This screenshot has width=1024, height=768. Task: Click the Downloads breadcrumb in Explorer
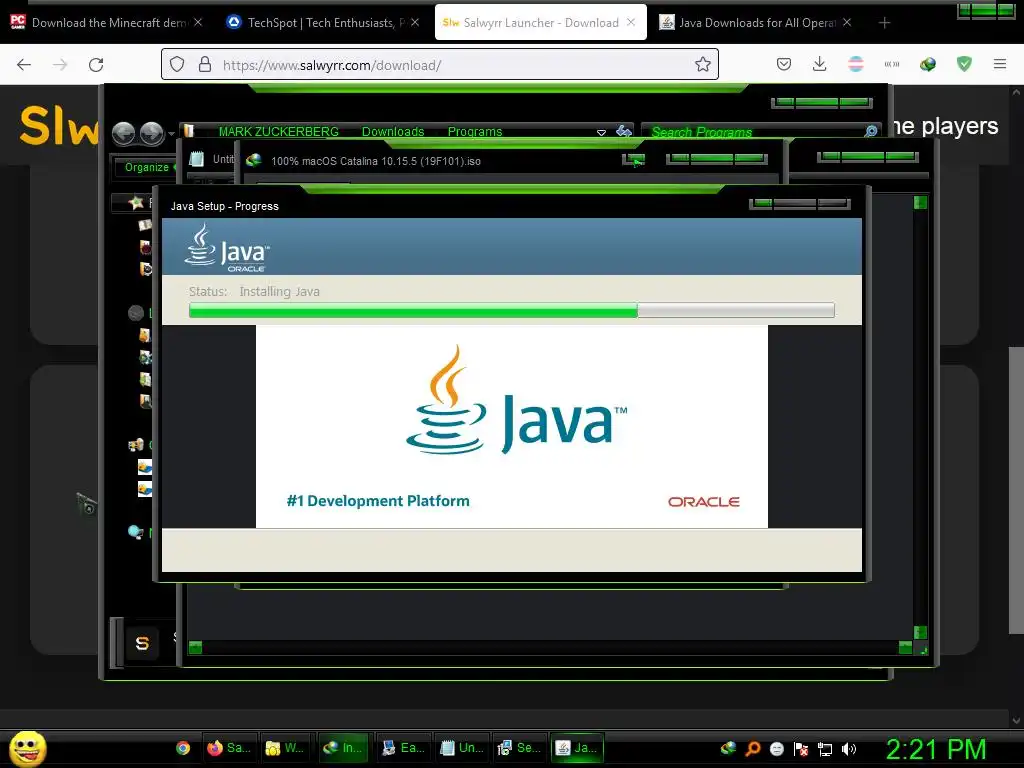point(393,132)
